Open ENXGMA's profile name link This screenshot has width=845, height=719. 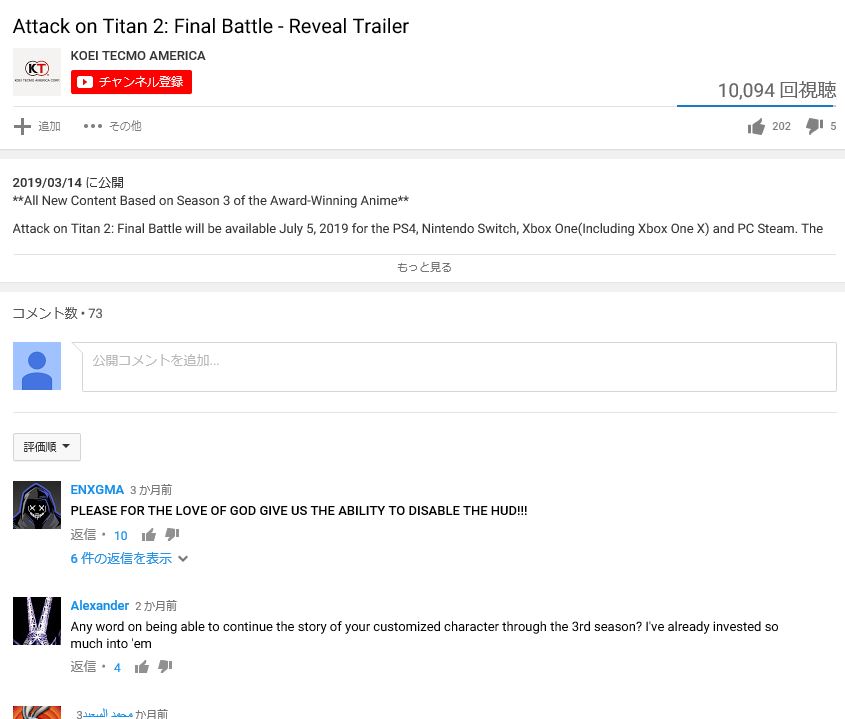coord(97,489)
